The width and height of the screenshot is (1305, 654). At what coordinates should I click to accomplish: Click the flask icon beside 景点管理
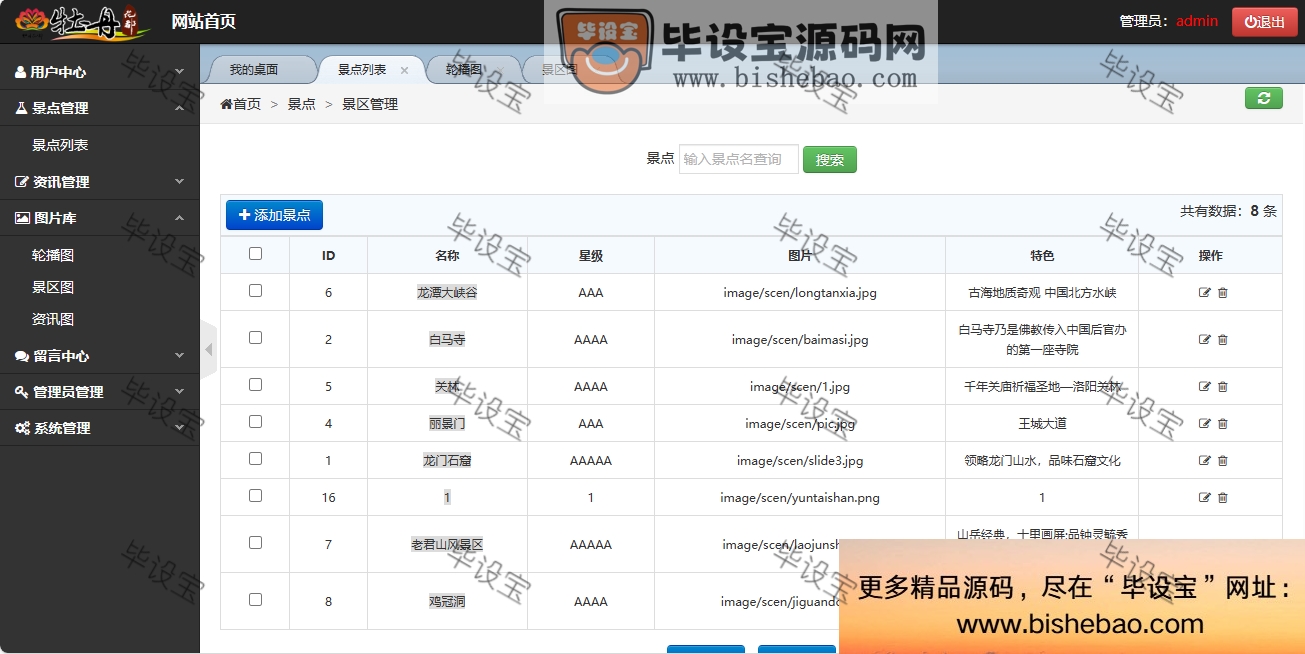pos(21,108)
